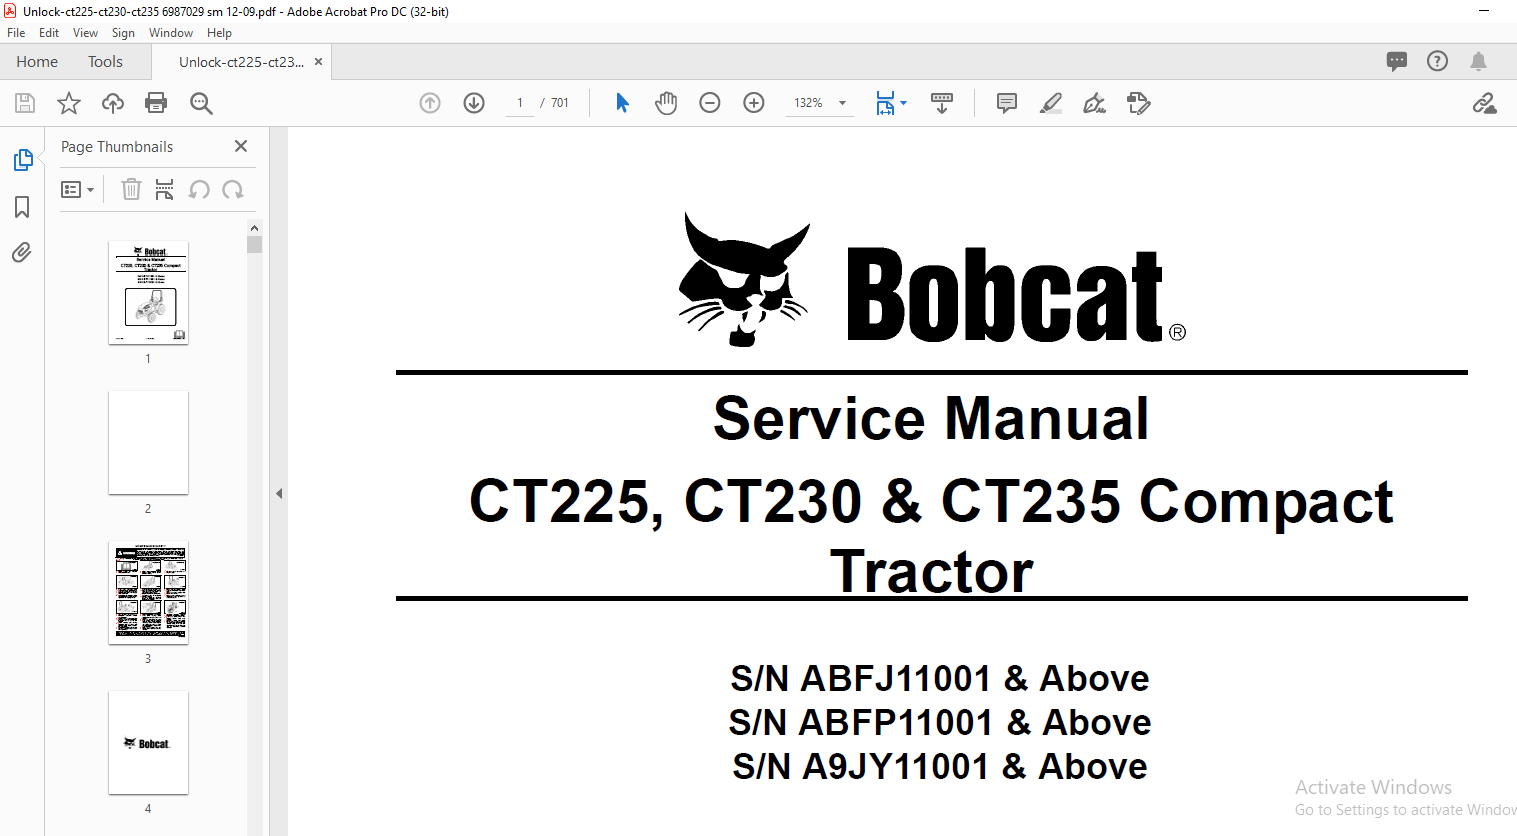
Task: Go to next page arrow
Action: click(474, 103)
